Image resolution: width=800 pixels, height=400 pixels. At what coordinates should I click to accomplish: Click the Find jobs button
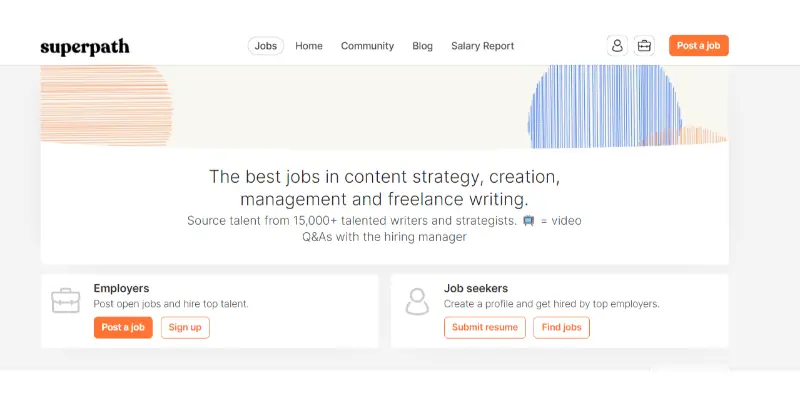562,328
